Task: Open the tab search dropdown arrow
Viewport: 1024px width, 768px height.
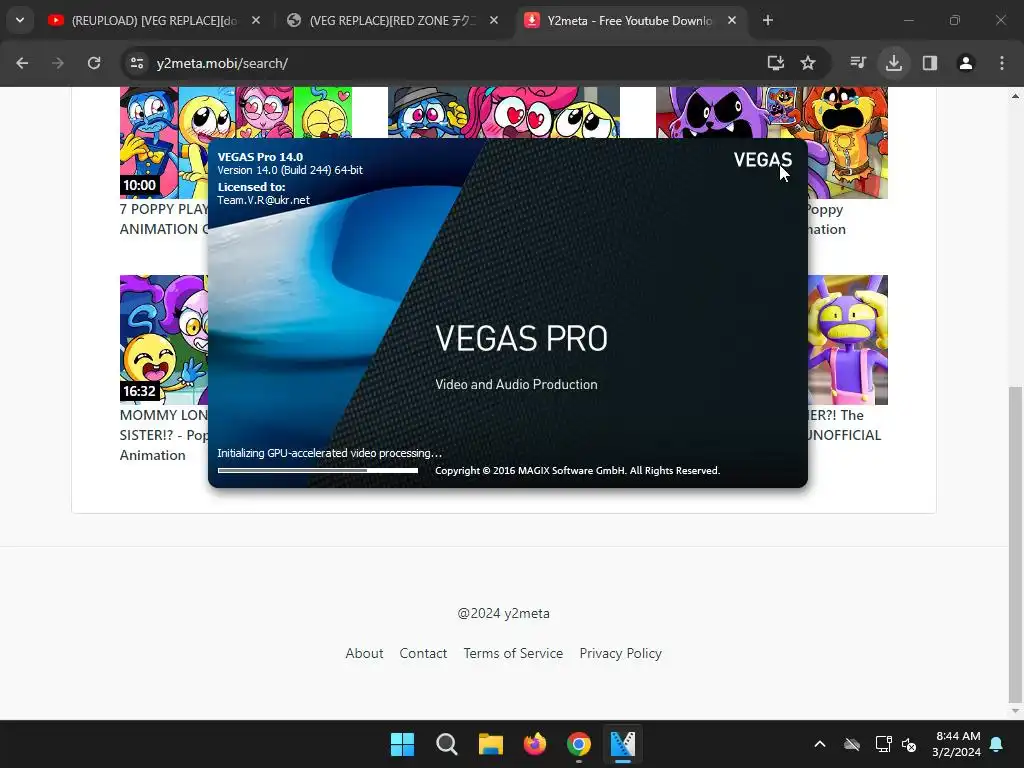Action: [x=20, y=20]
